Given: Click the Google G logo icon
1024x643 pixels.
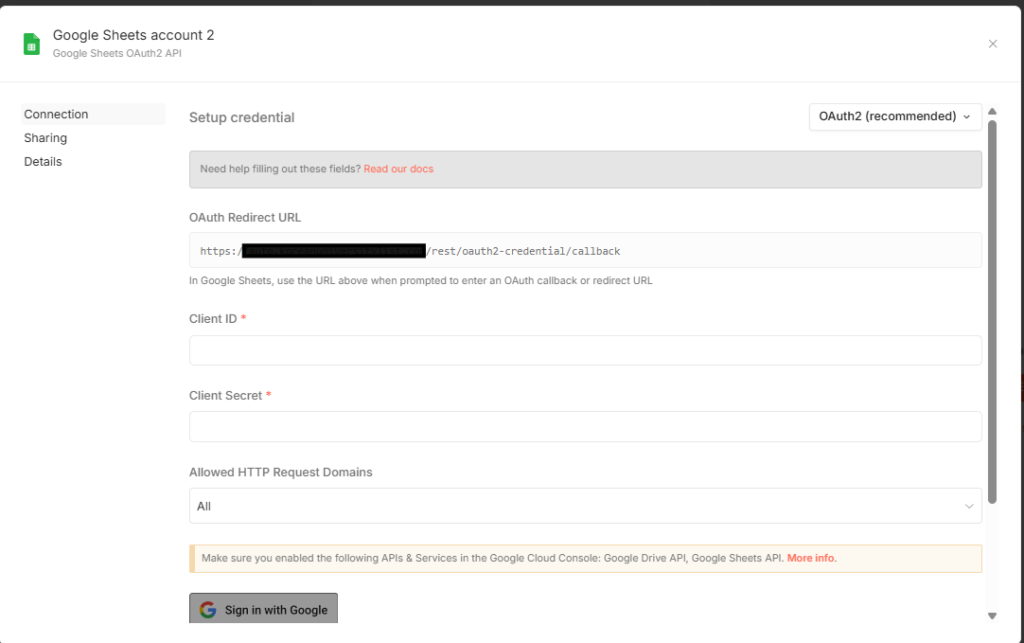Looking at the screenshot, I should pyautogui.click(x=208, y=610).
